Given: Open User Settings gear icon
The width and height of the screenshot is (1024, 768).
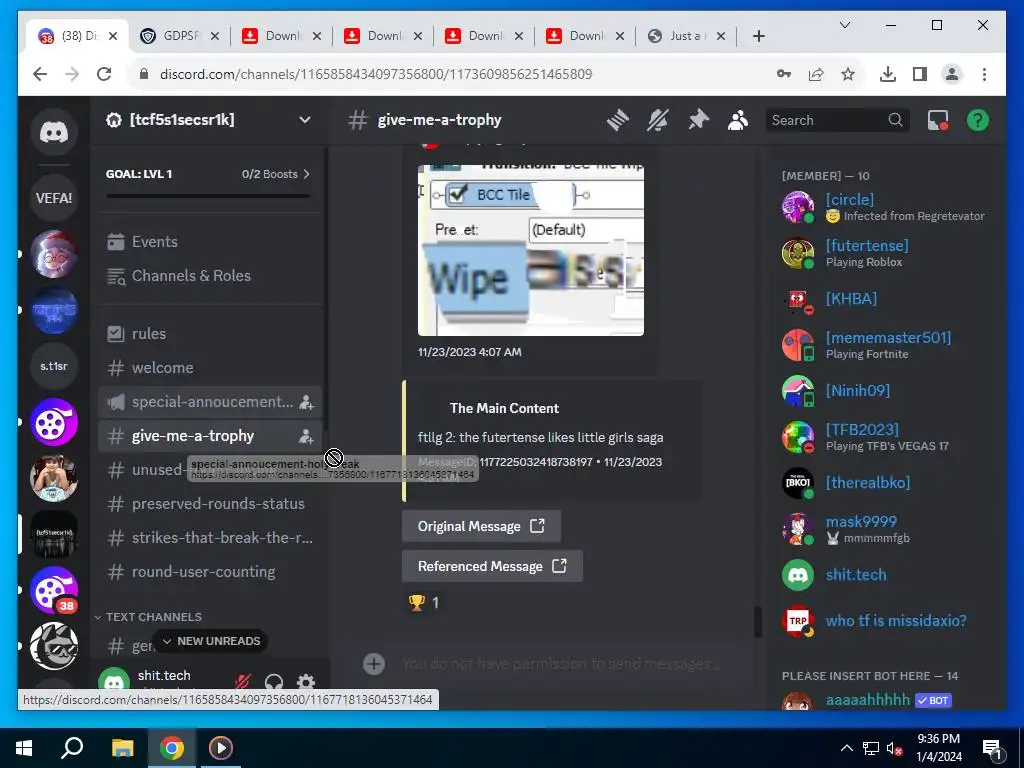Looking at the screenshot, I should (x=306, y=682).
